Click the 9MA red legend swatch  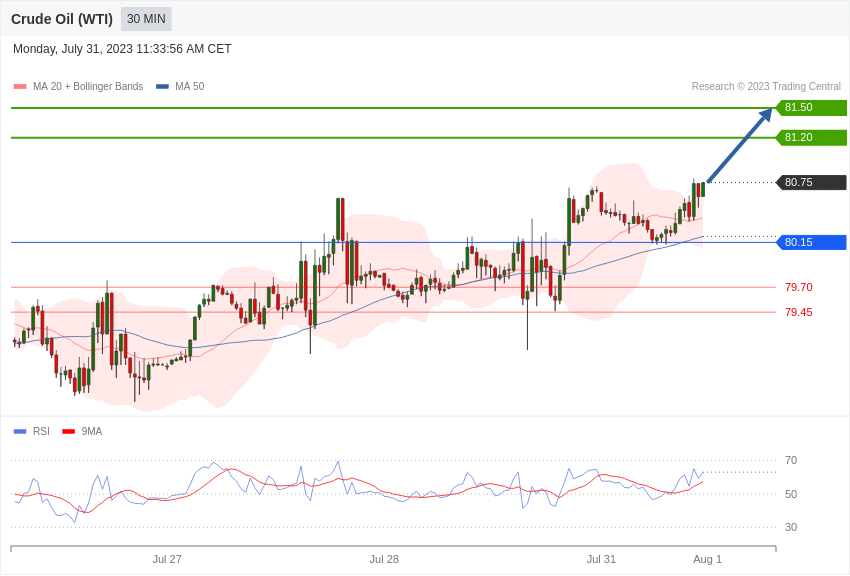coord(68,432)
